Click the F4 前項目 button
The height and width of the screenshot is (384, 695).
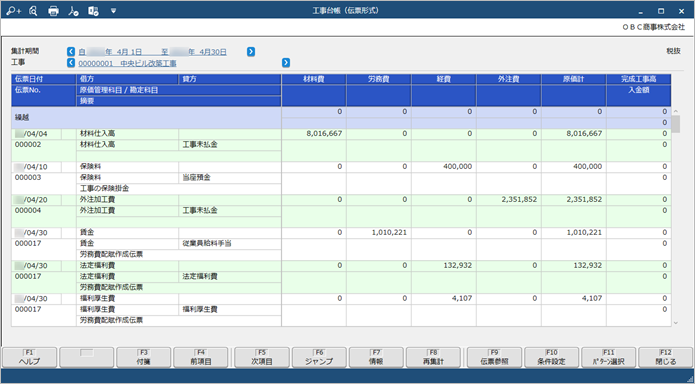pos(200,357)
